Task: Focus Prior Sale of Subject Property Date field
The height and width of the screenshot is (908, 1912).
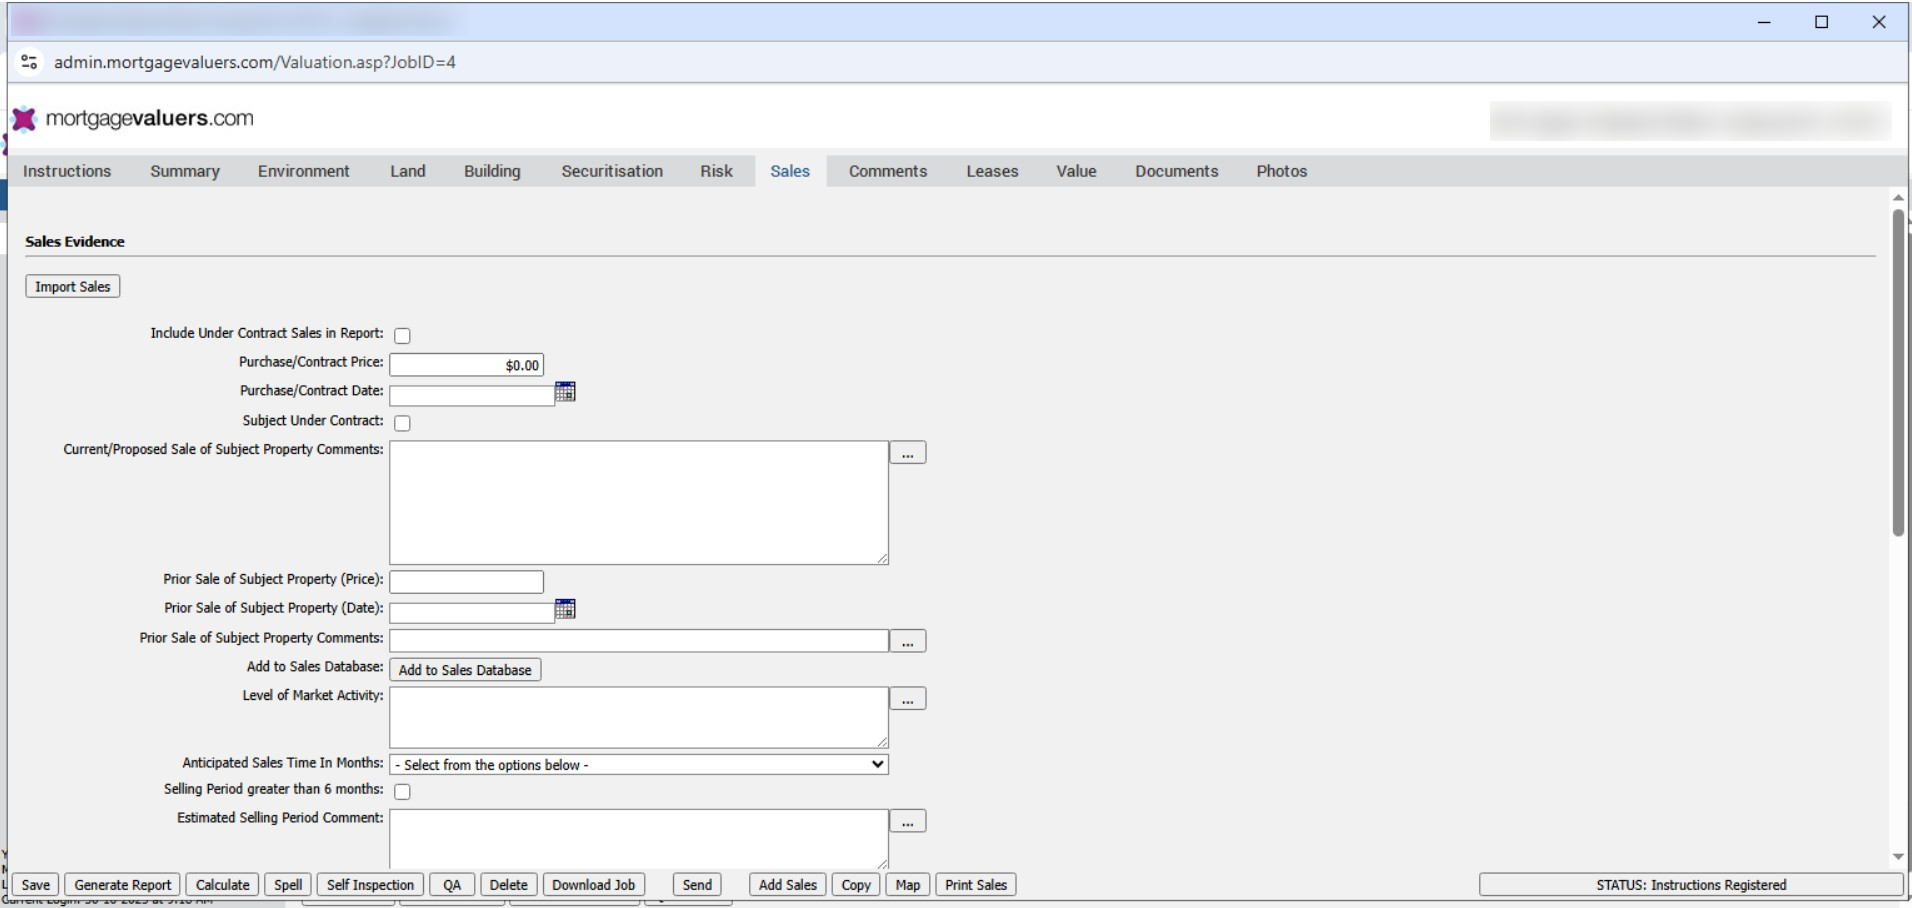Action: click(x=472, y=613)
